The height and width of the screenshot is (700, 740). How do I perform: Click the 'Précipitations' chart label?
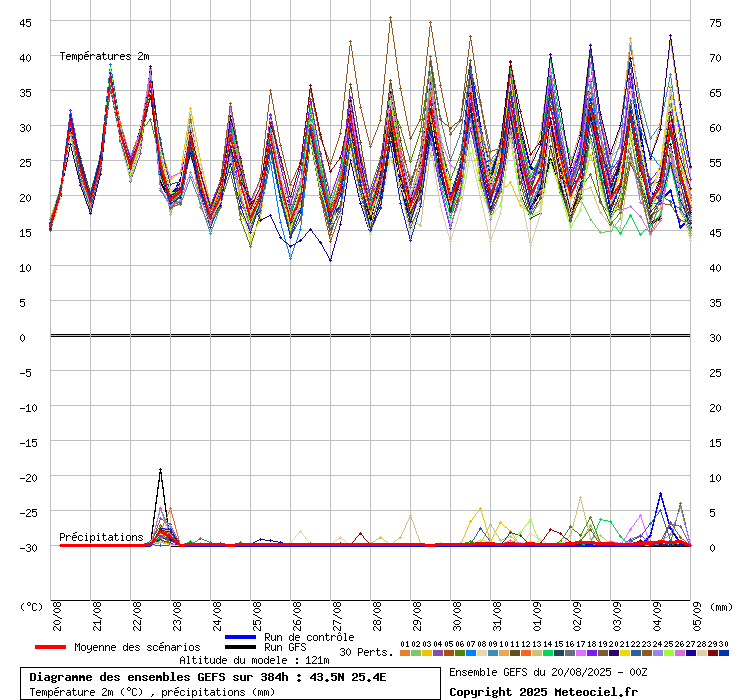tap(101, 537)
